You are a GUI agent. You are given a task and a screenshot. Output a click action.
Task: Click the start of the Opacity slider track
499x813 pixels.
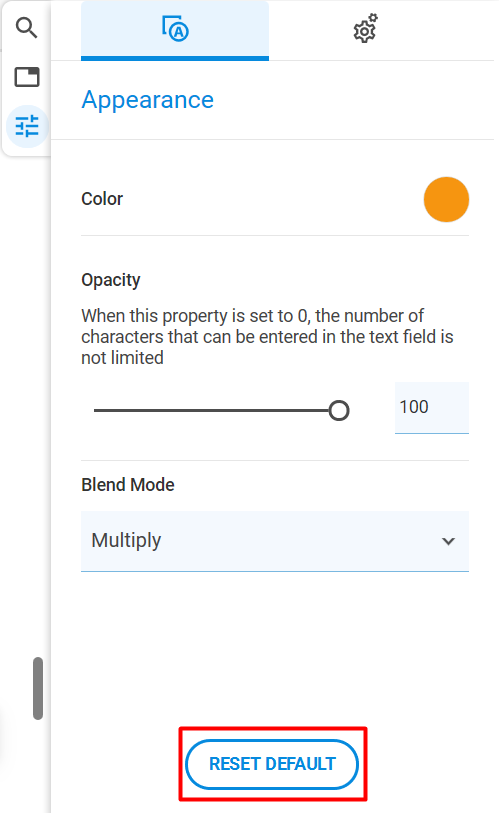pyautogui.click(x=96, y=410)
